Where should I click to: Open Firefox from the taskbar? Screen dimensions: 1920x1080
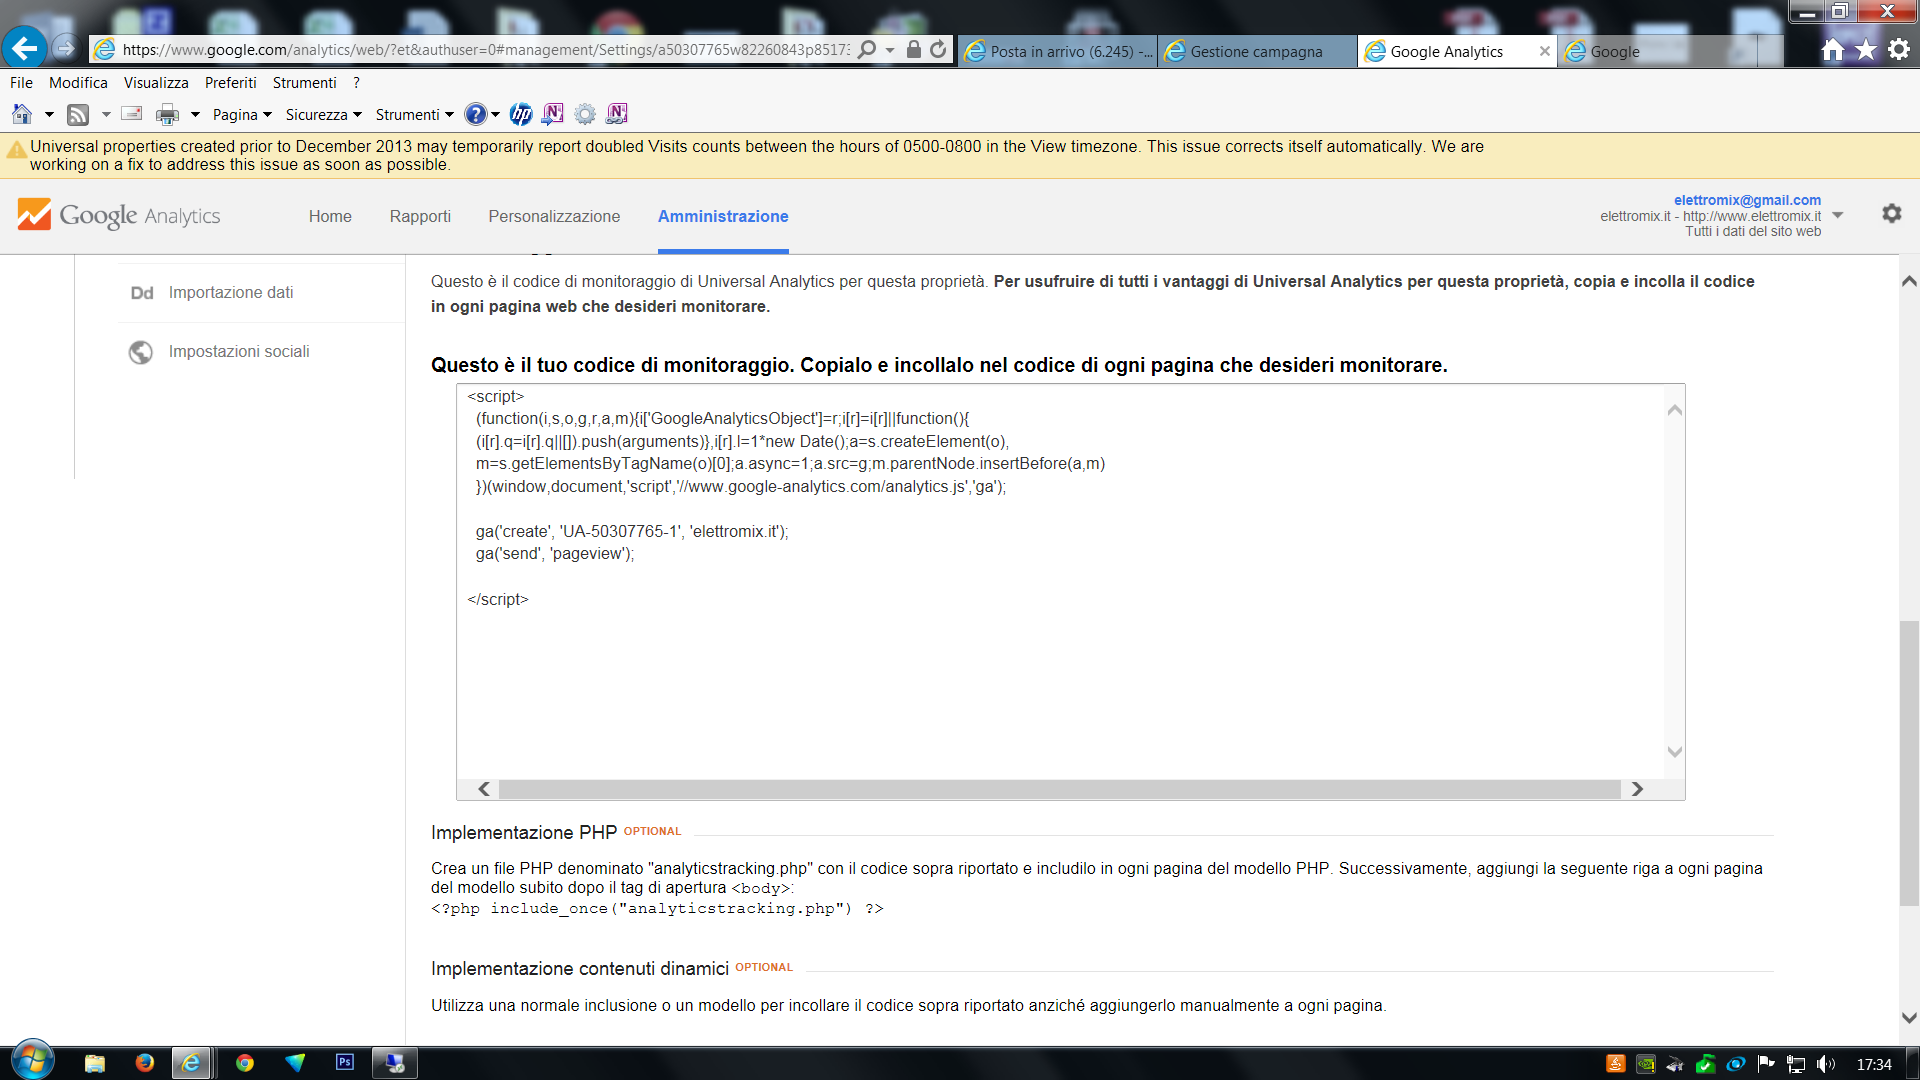(x=145, y=1062)
